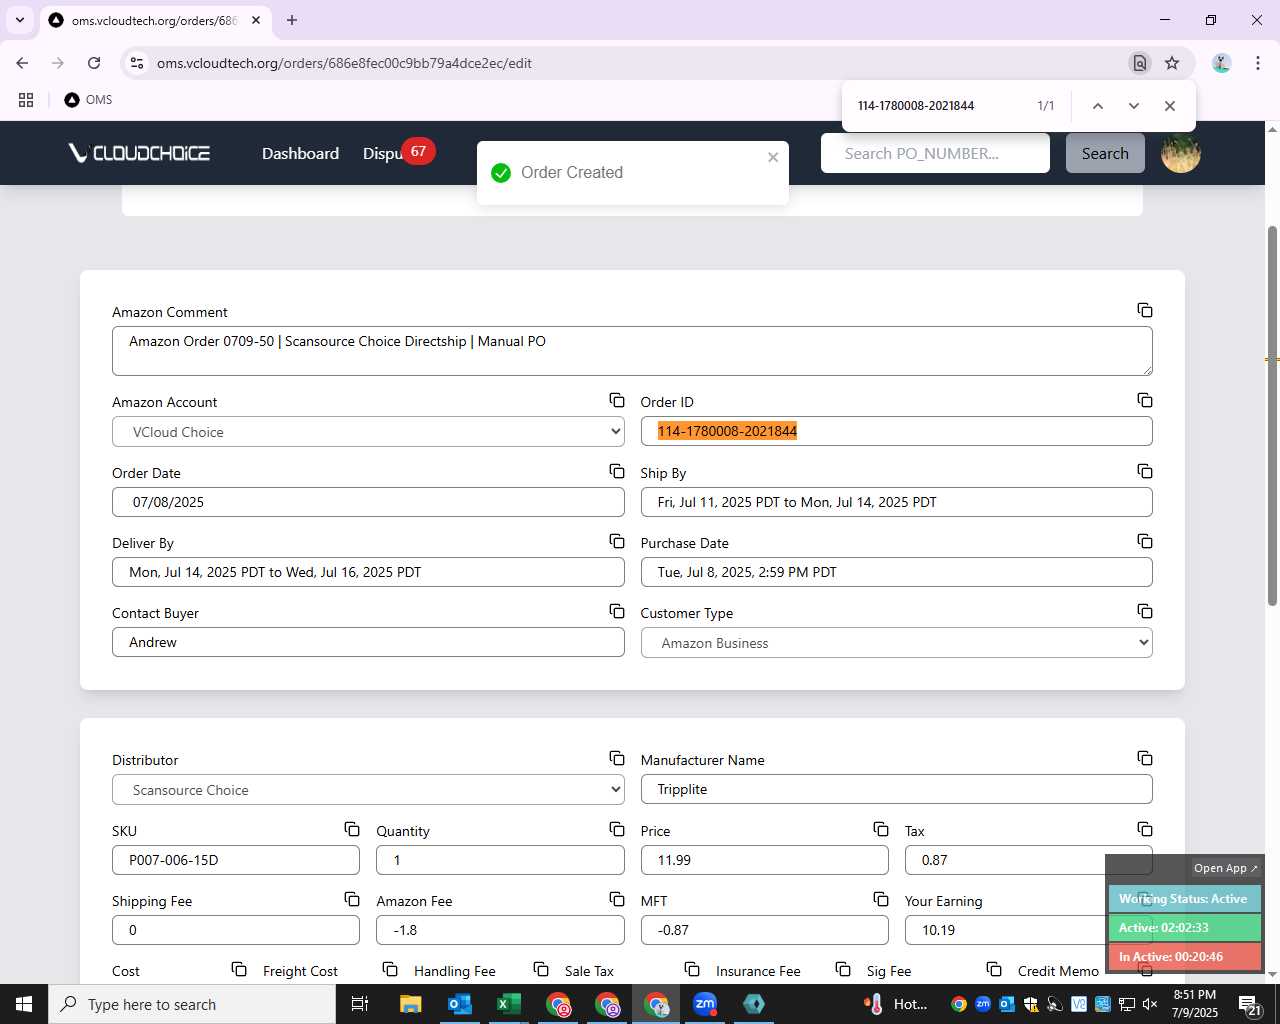Screen dimensions: 1280x1024
Task: Open File Explorer from the taskbar
Action: pos(410,1004)
